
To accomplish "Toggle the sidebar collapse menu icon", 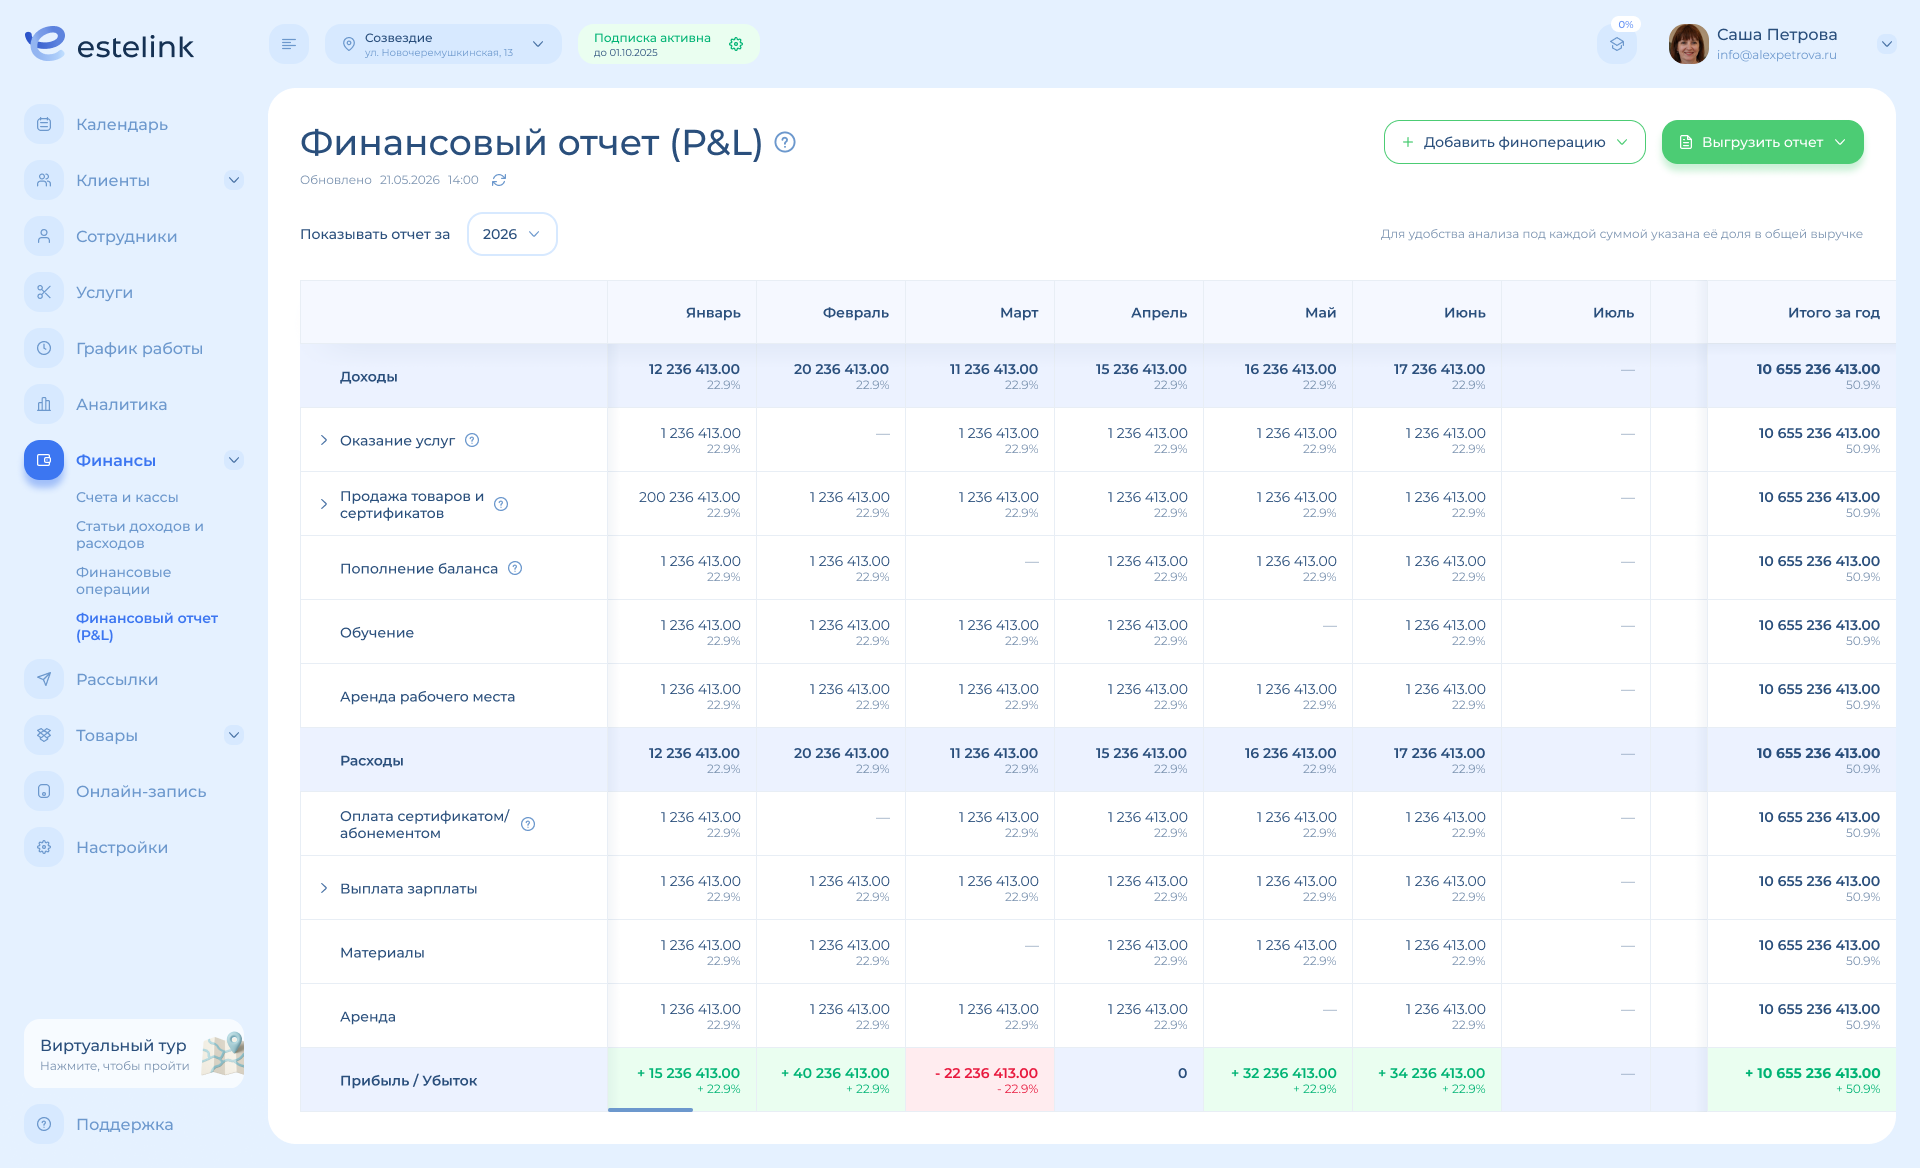I will click(x=289, y=44).
